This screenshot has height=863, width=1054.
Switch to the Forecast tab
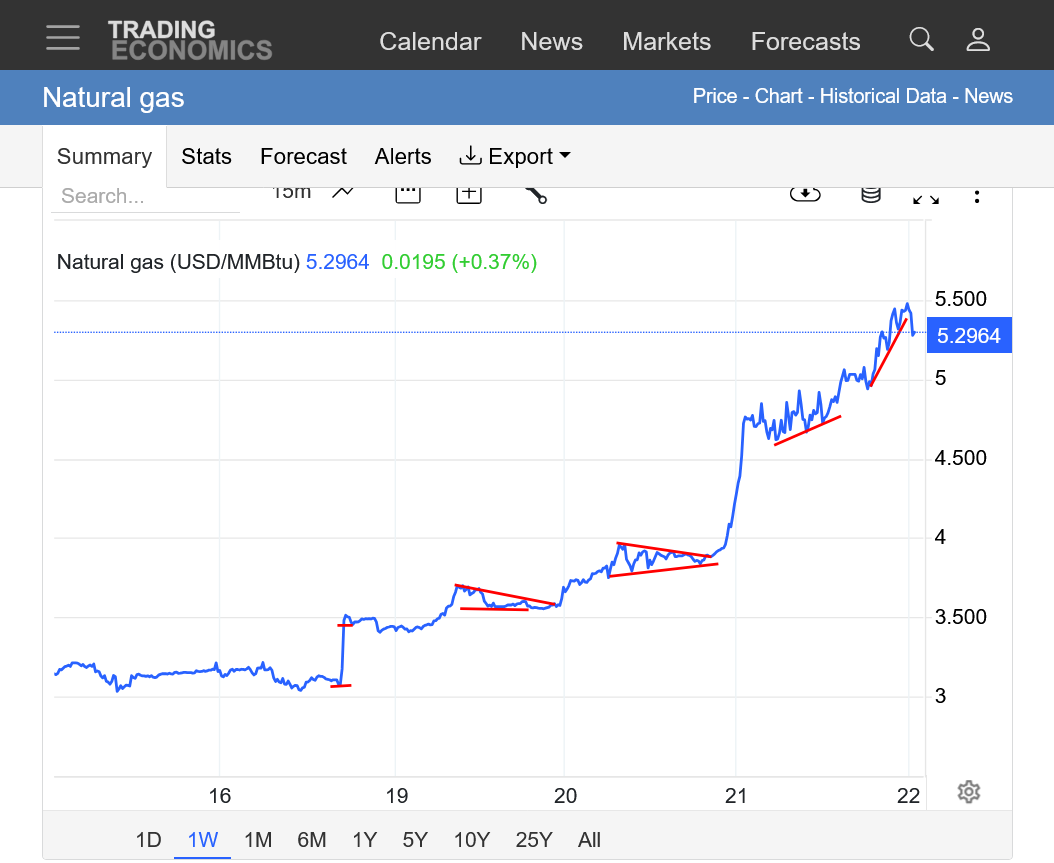[x=303, y=157]
